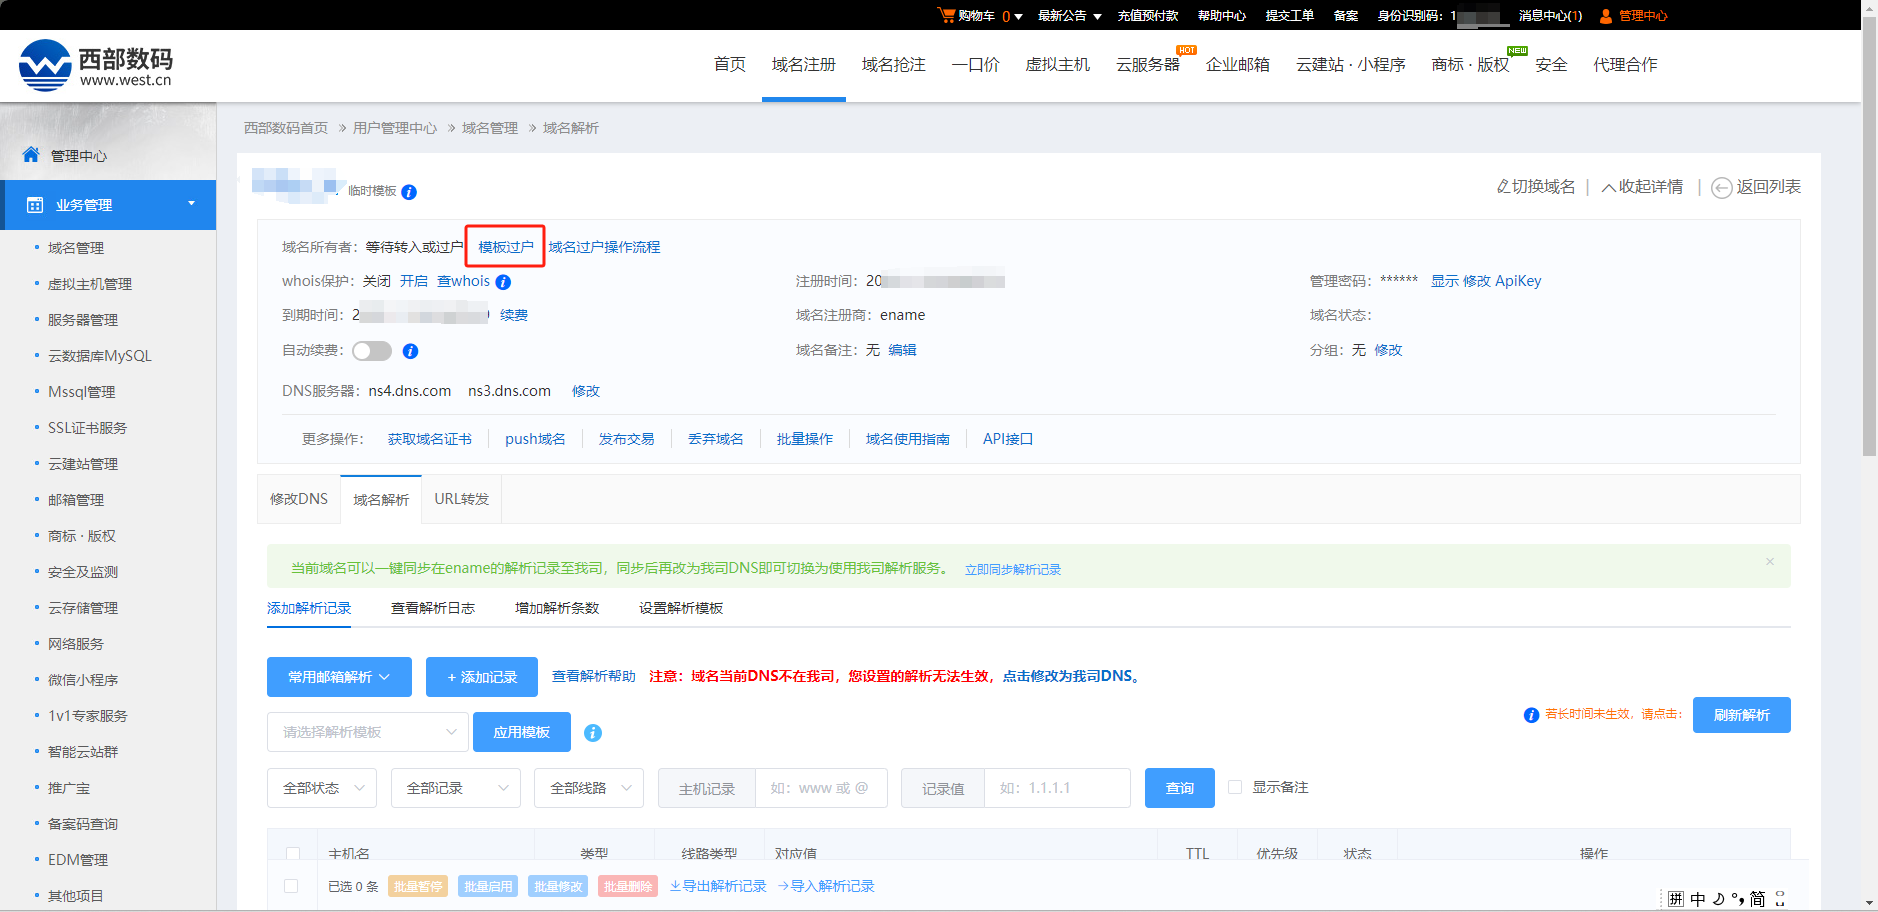Click the 添加记录 button
This screenshot has width=1878, height=912.
[482, 677]
